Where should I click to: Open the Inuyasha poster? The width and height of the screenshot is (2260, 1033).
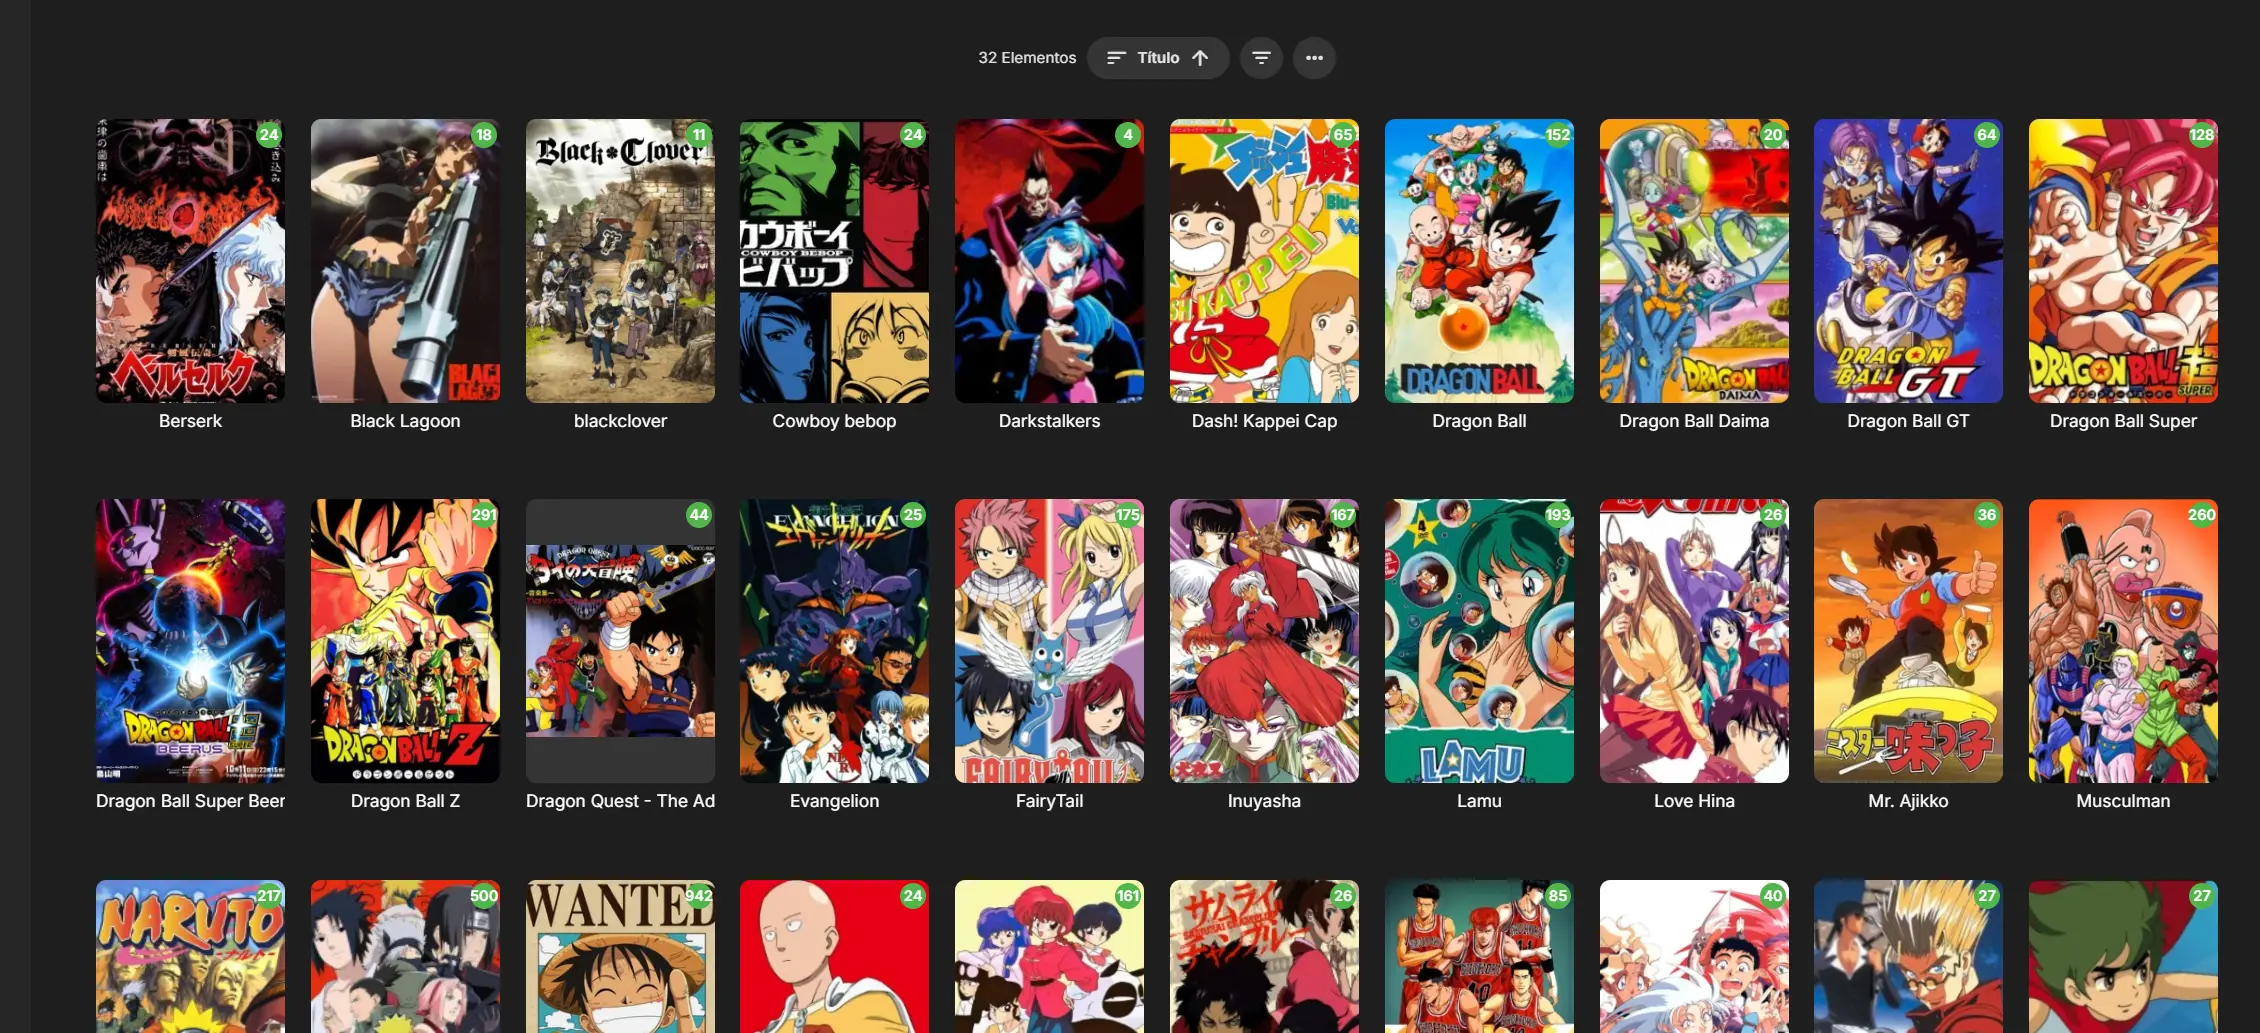point(1264,641)
